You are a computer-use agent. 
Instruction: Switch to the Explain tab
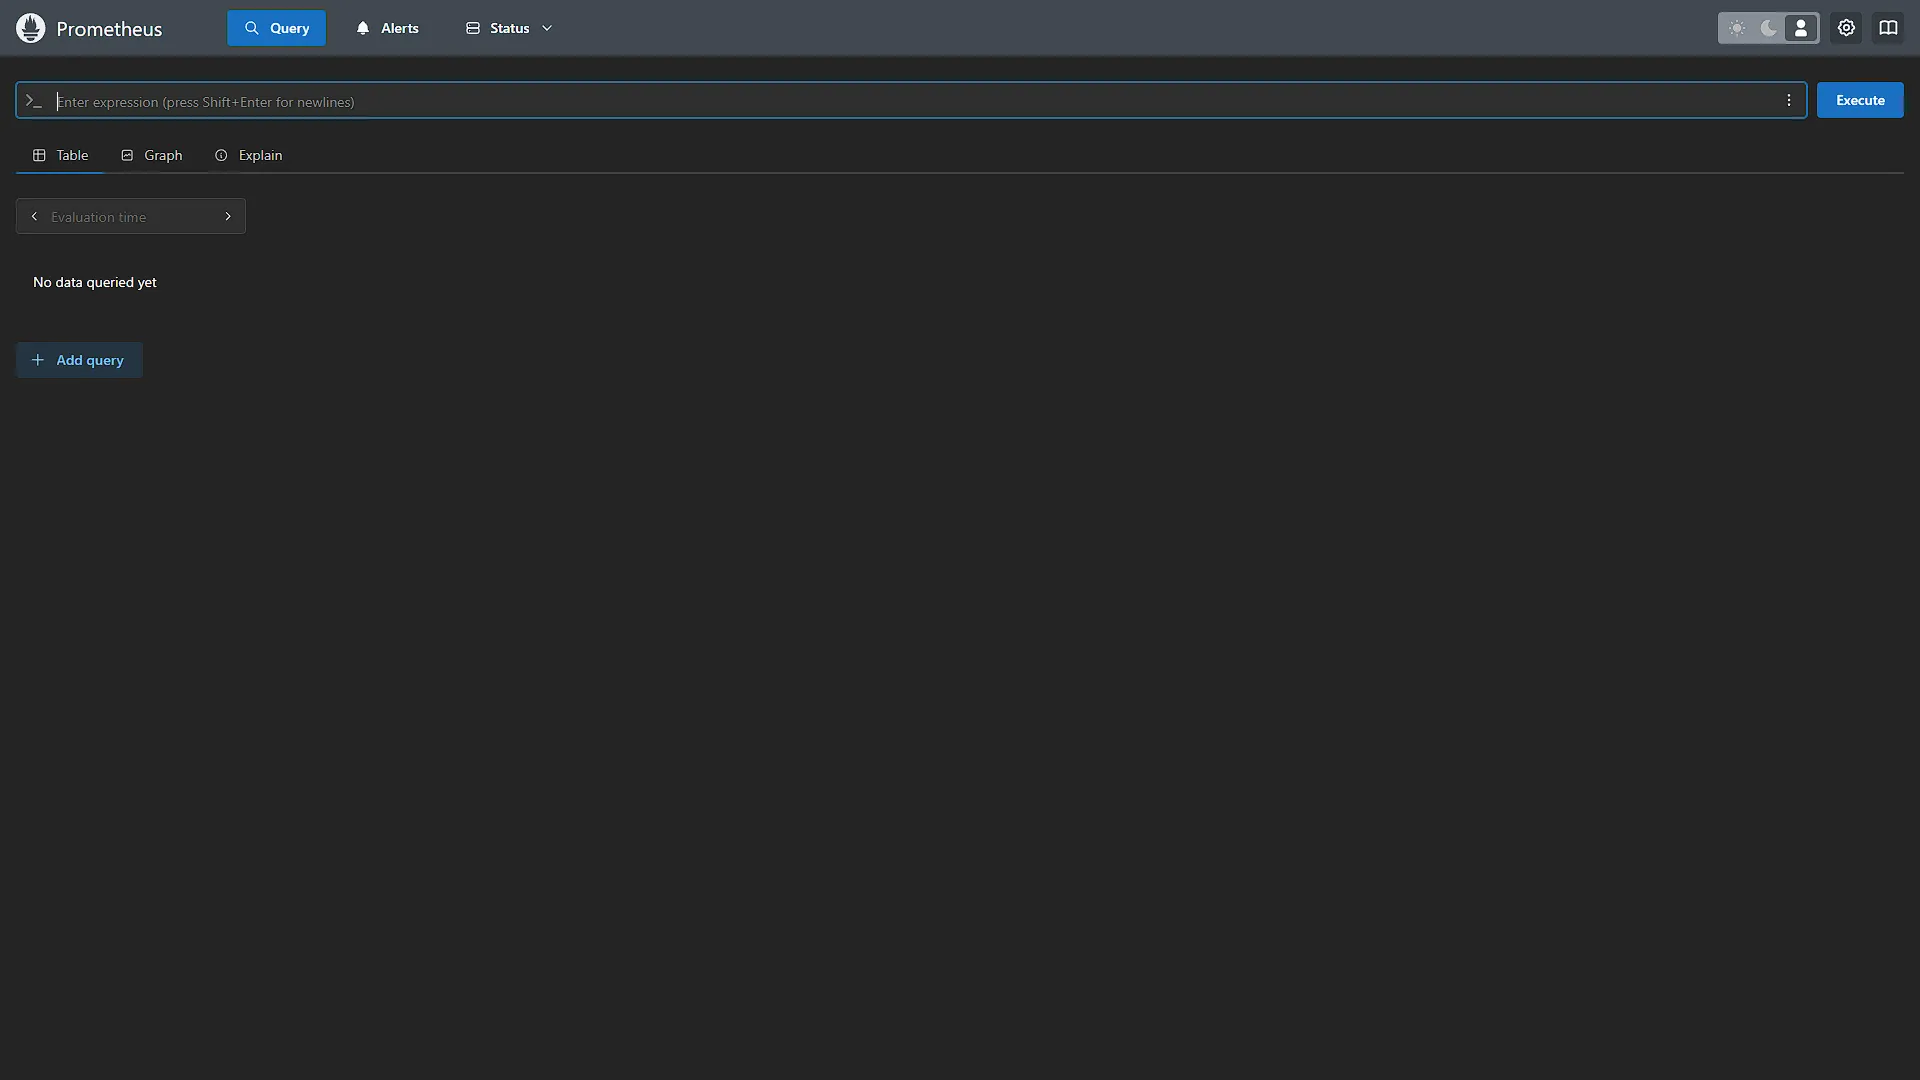(248, 155)
